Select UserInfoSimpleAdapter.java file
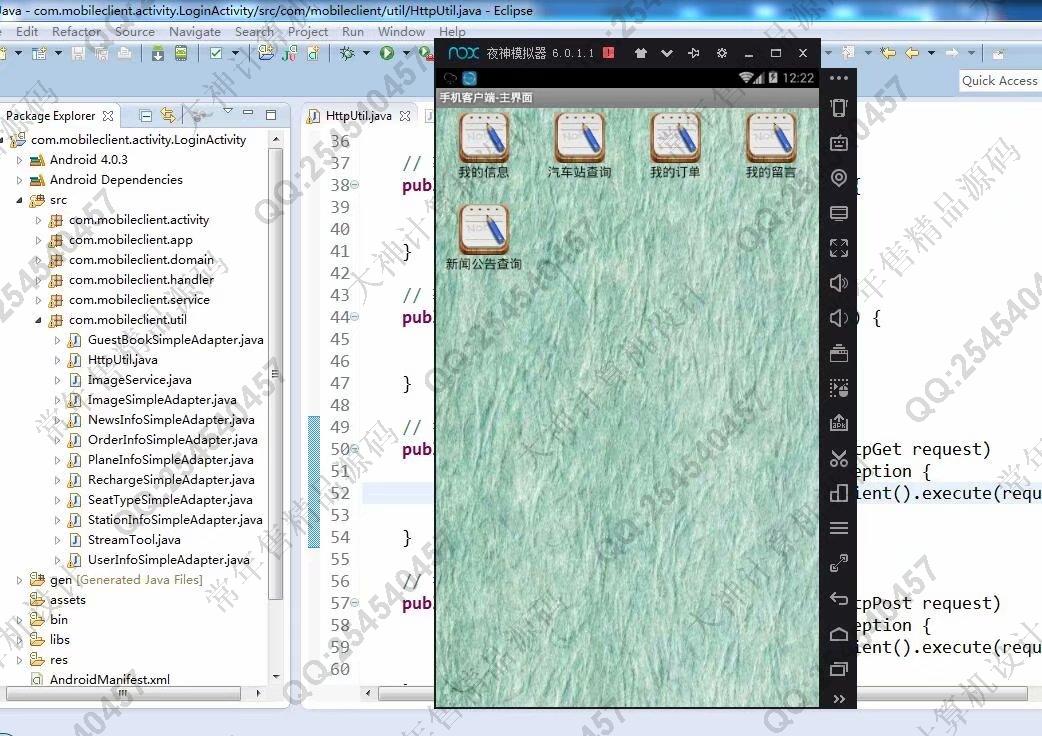The height and width of the screenshot is (736, 1042). point(169,560)
